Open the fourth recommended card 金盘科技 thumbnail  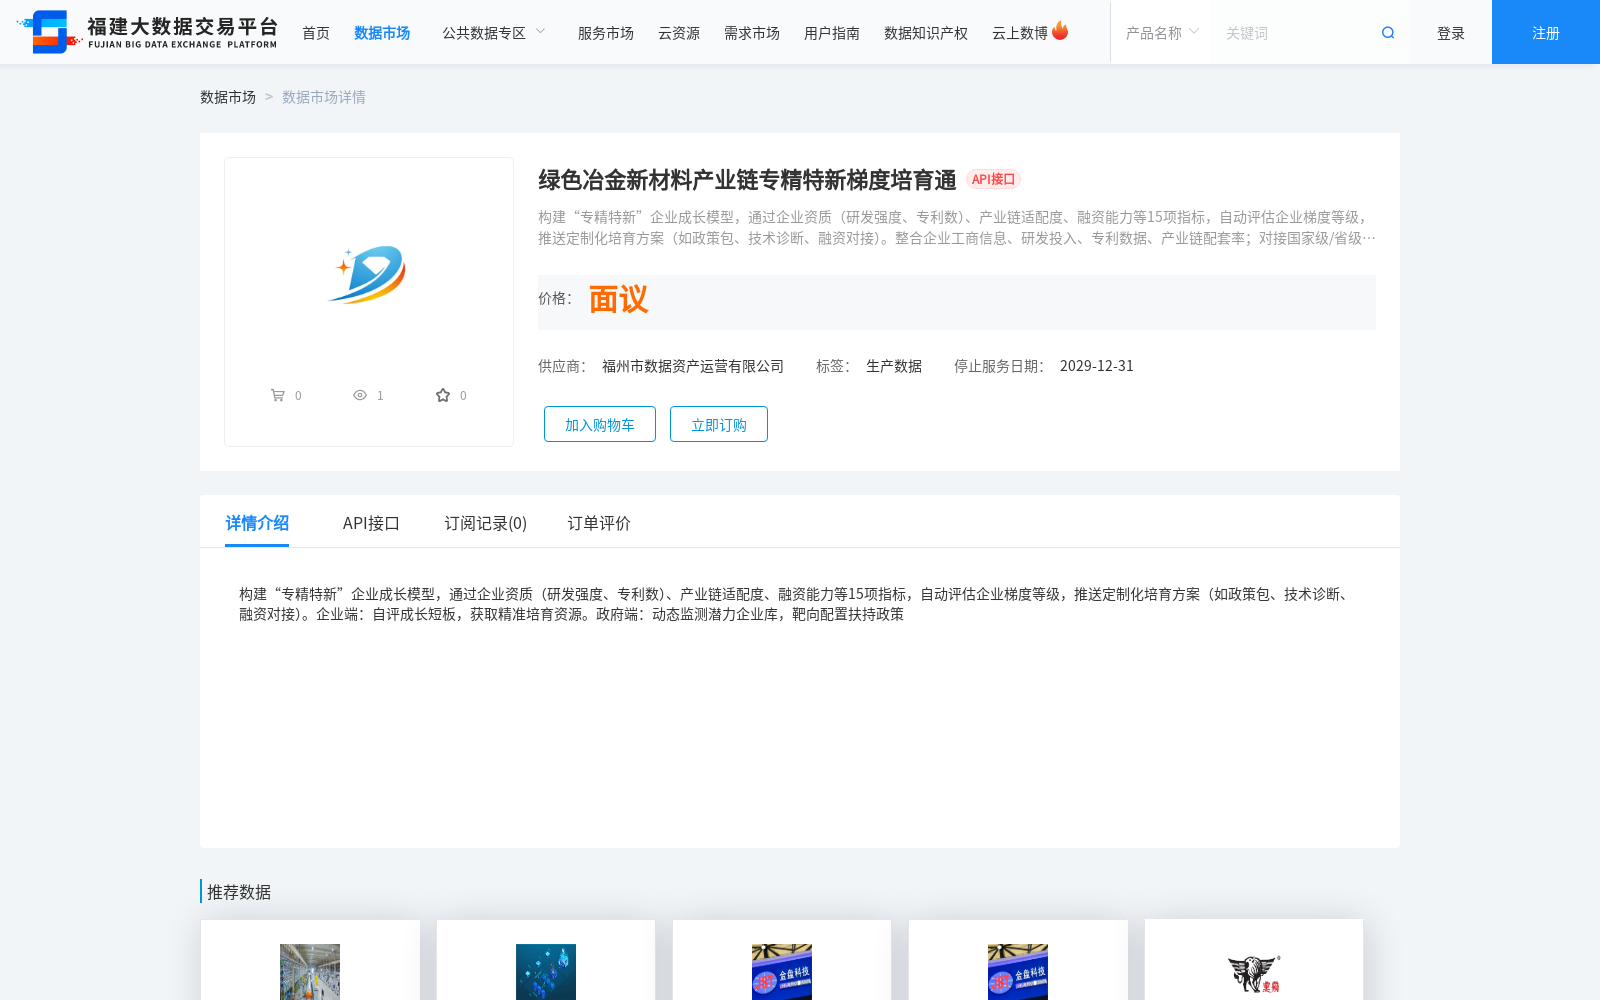1018,972
